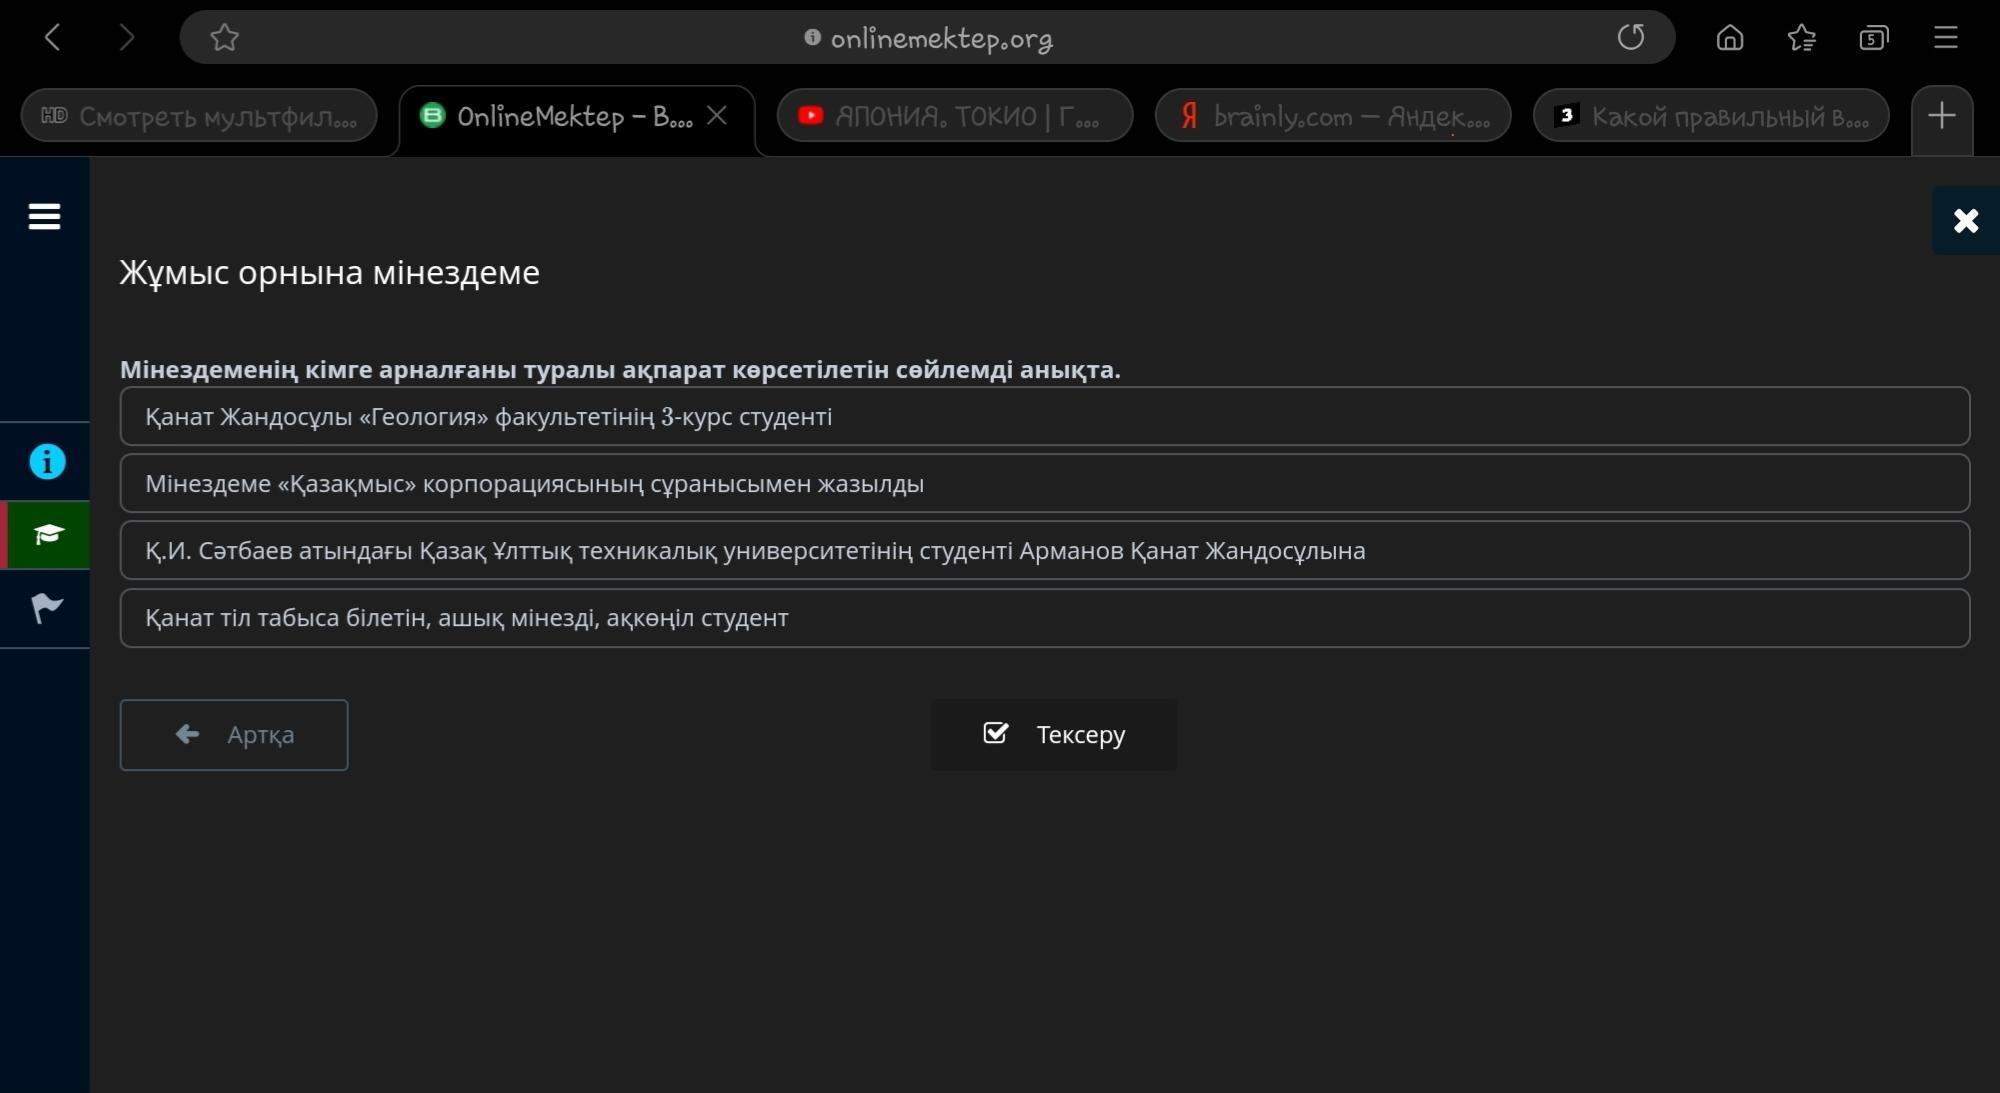This screenshot has height=1093, width=2000.
Task: Switch to Какой правильный tab
Action: click(1710, 117)
